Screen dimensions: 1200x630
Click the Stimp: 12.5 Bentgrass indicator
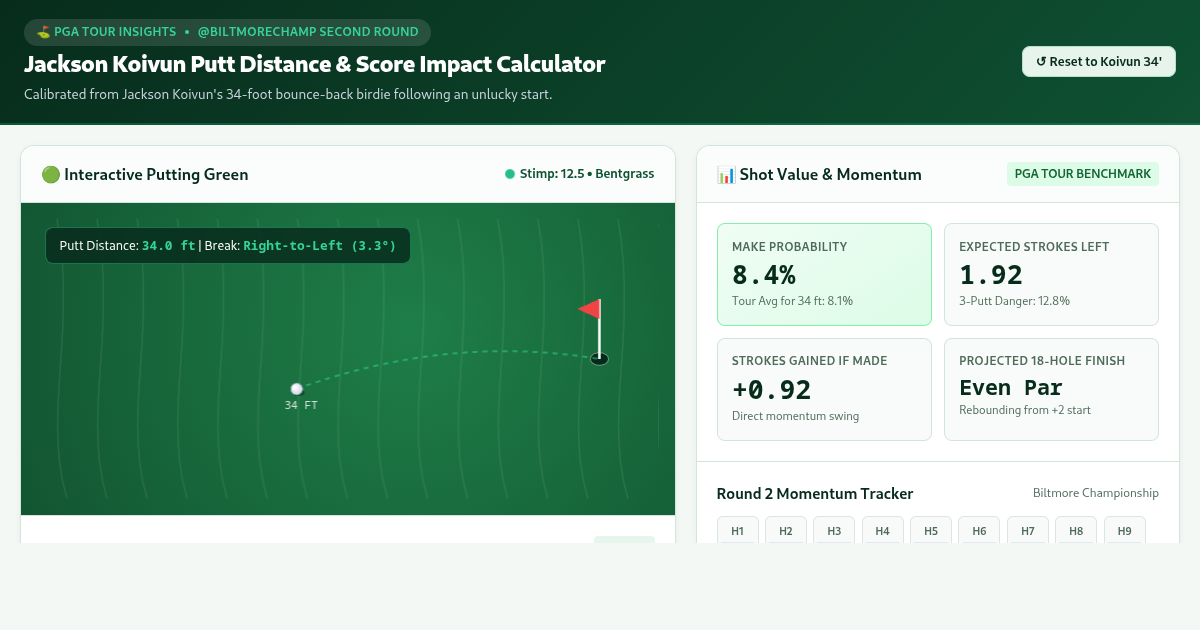click(x=580, y=174)
